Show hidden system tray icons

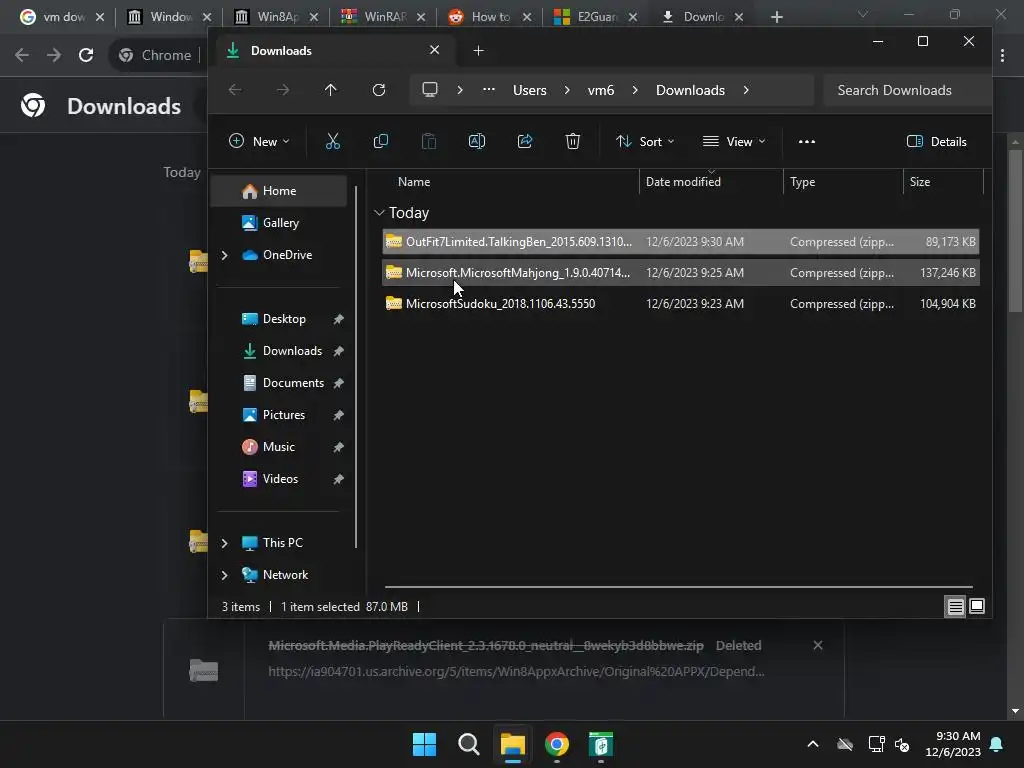click(x=813, y=744)
